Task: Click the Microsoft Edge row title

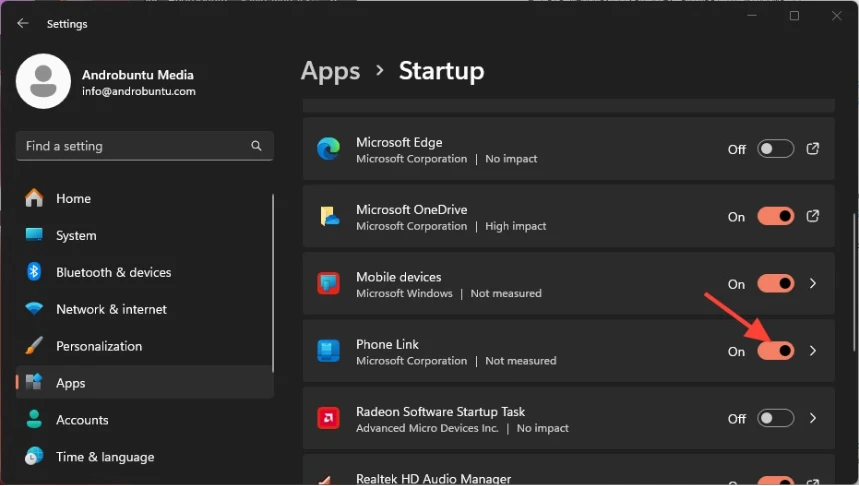Action: [399, 142]
